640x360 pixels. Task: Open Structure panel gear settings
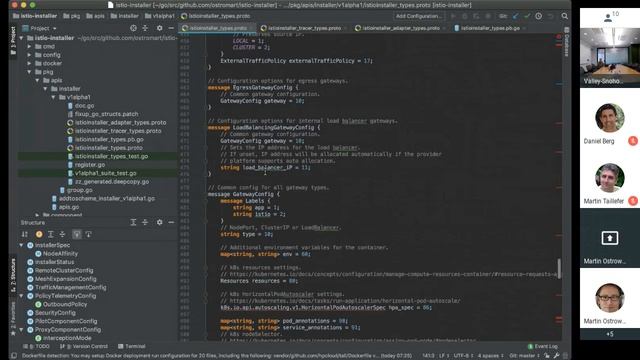(160, 222)
